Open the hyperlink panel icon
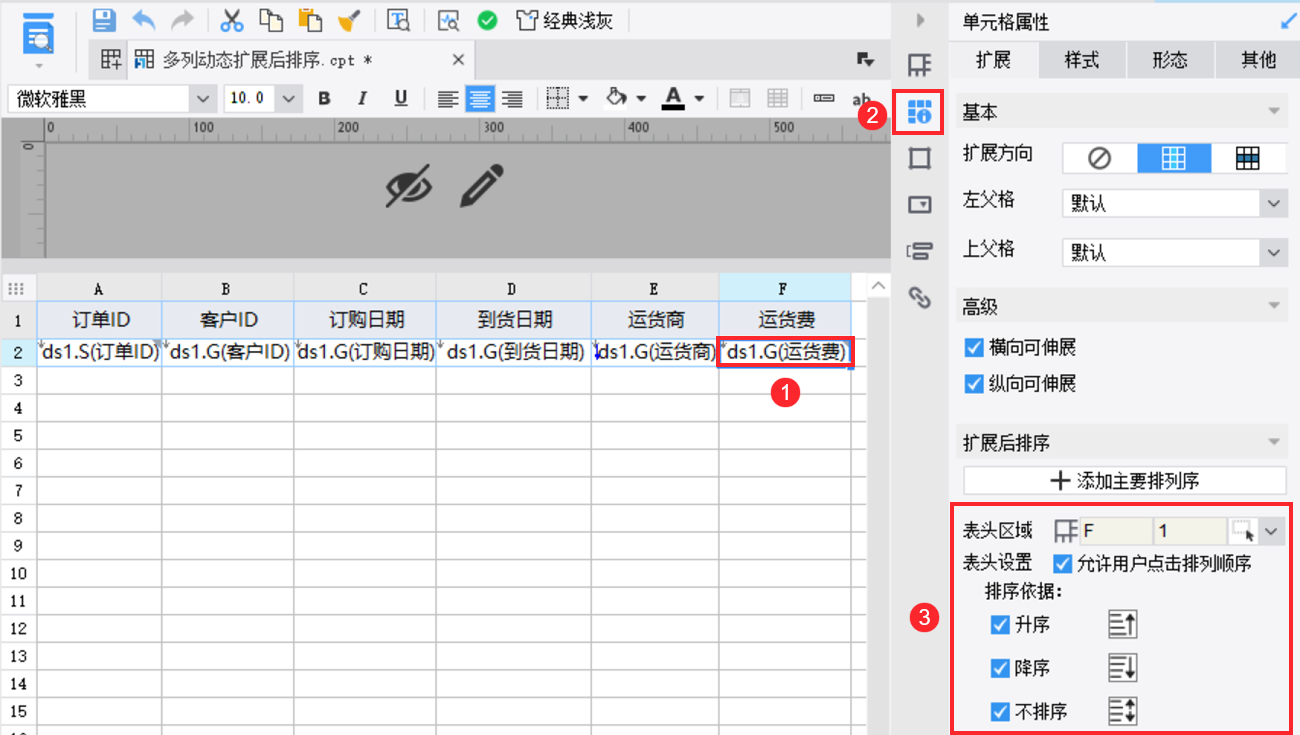1300x735 pixels. pos(919,296)
